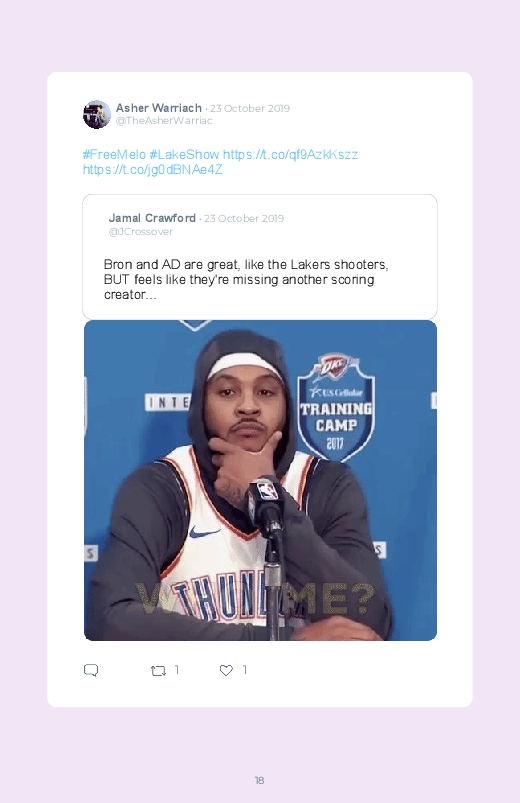The image size is (520, 803).
Task: Click the heart like icon
Action: (226, 670)
